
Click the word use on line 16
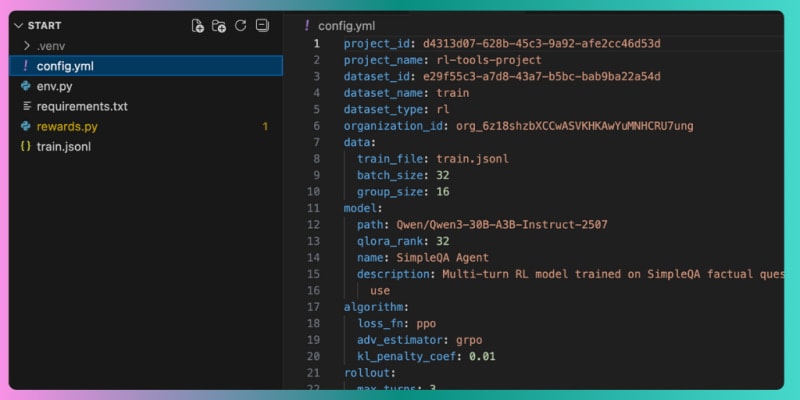380,291
